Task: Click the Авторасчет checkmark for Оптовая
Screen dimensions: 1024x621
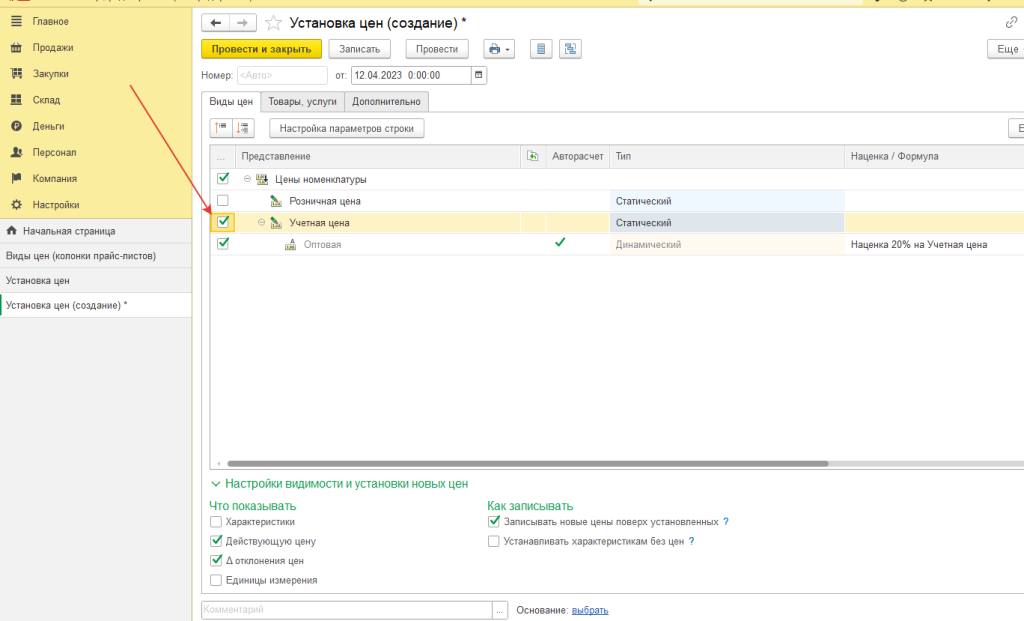Action: (x=560, y=242)
